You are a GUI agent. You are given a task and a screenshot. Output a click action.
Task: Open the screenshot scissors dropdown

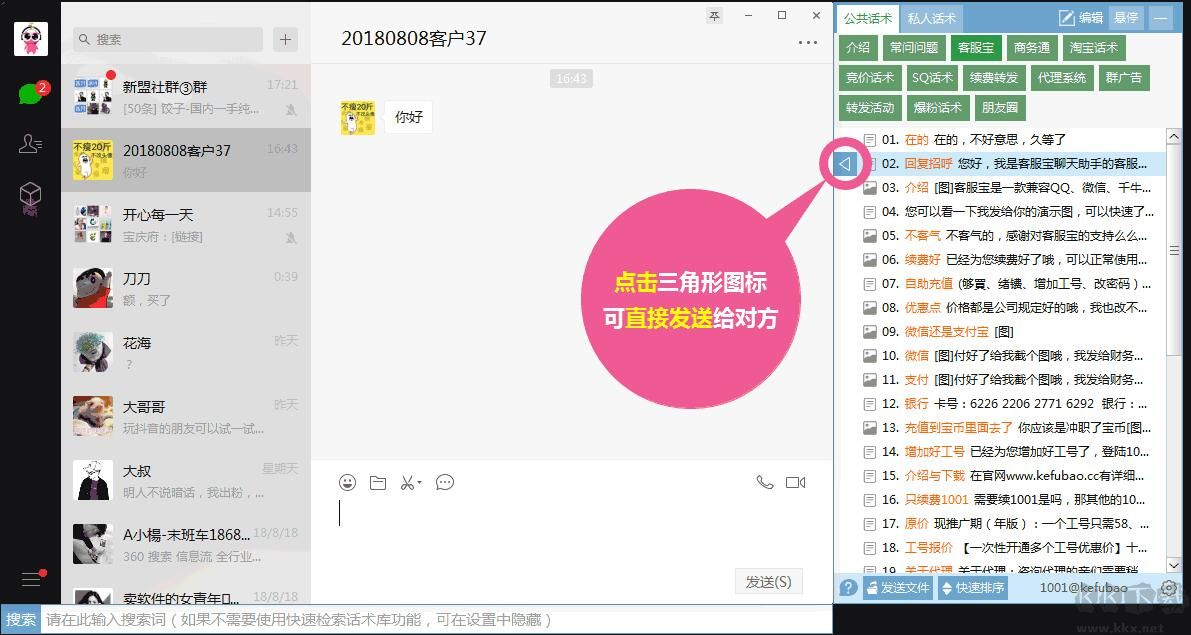(x=410, y=482)
